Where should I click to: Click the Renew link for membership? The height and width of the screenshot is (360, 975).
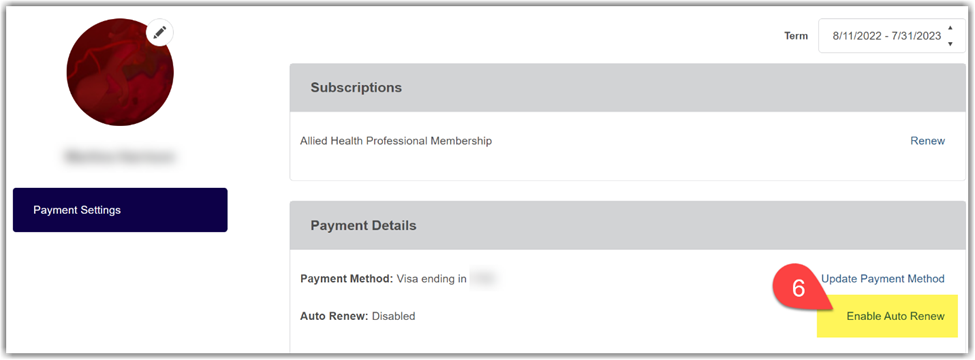[927, 141]
